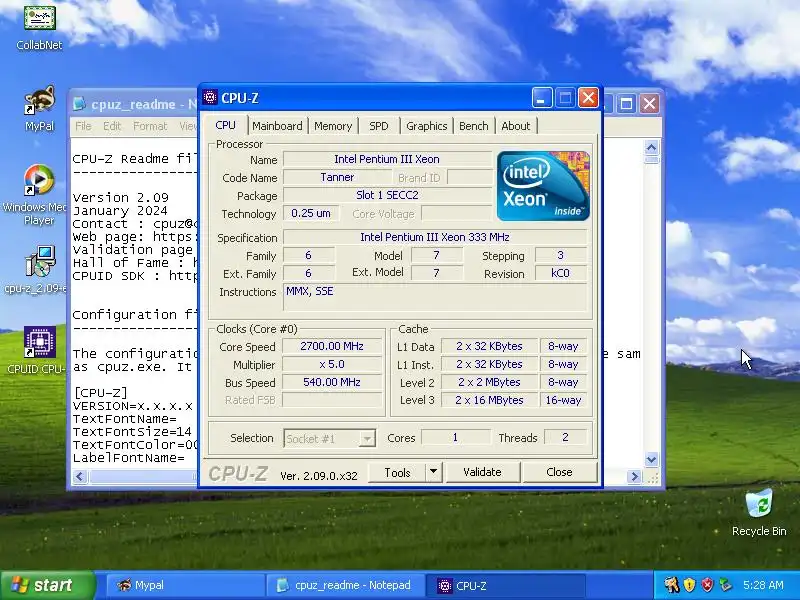Click the Bus Speed value 540.00 MHz
The height and width of the screenshot is (600, 800).
click(x=332, y=382)
